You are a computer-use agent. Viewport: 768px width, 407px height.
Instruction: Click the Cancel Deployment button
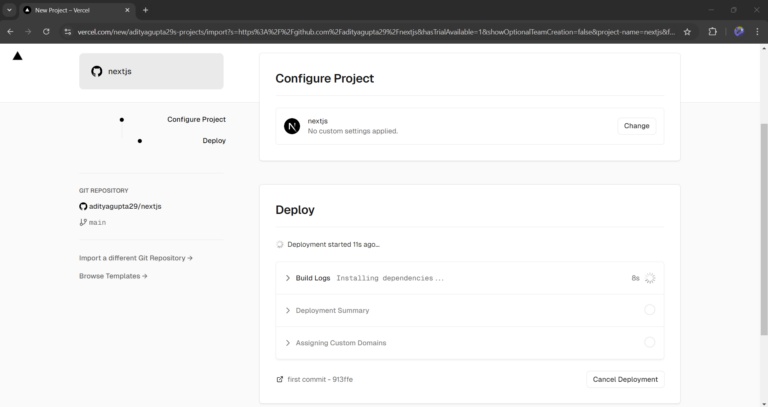[625, 379]
